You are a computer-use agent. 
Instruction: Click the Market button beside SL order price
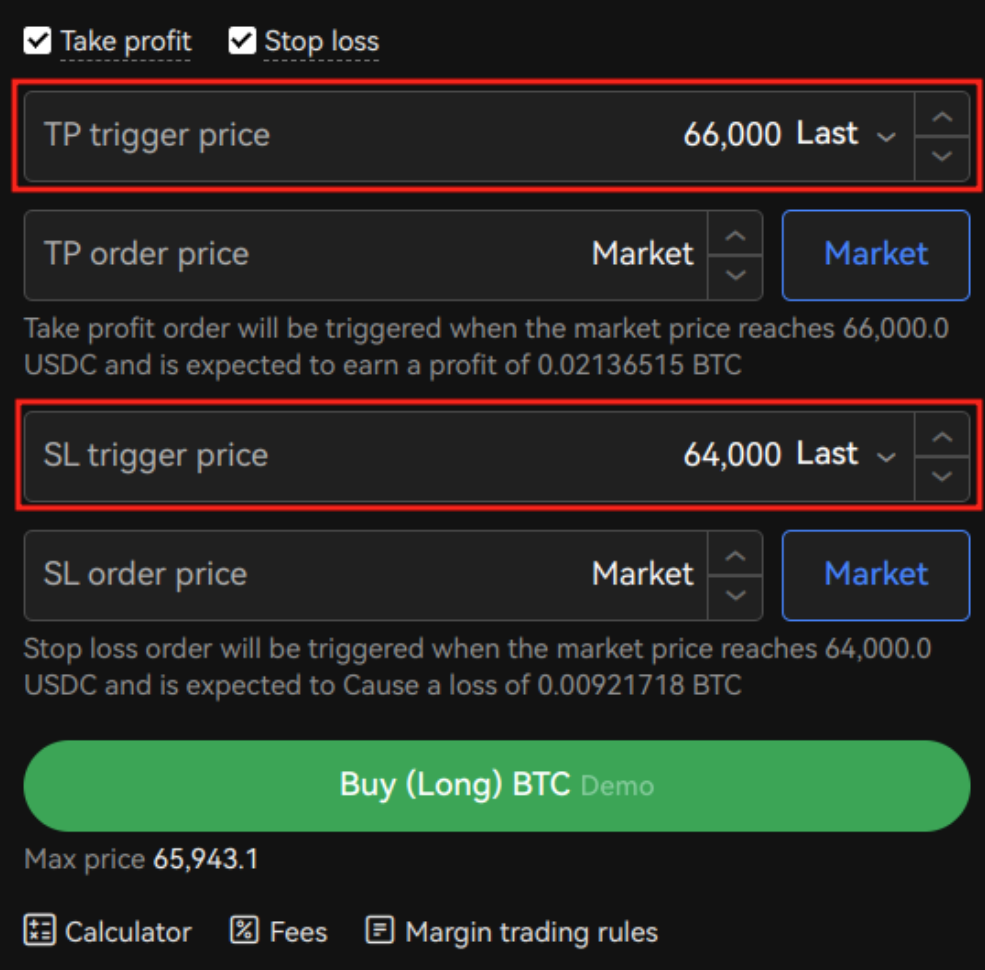(x=876, y=575)
